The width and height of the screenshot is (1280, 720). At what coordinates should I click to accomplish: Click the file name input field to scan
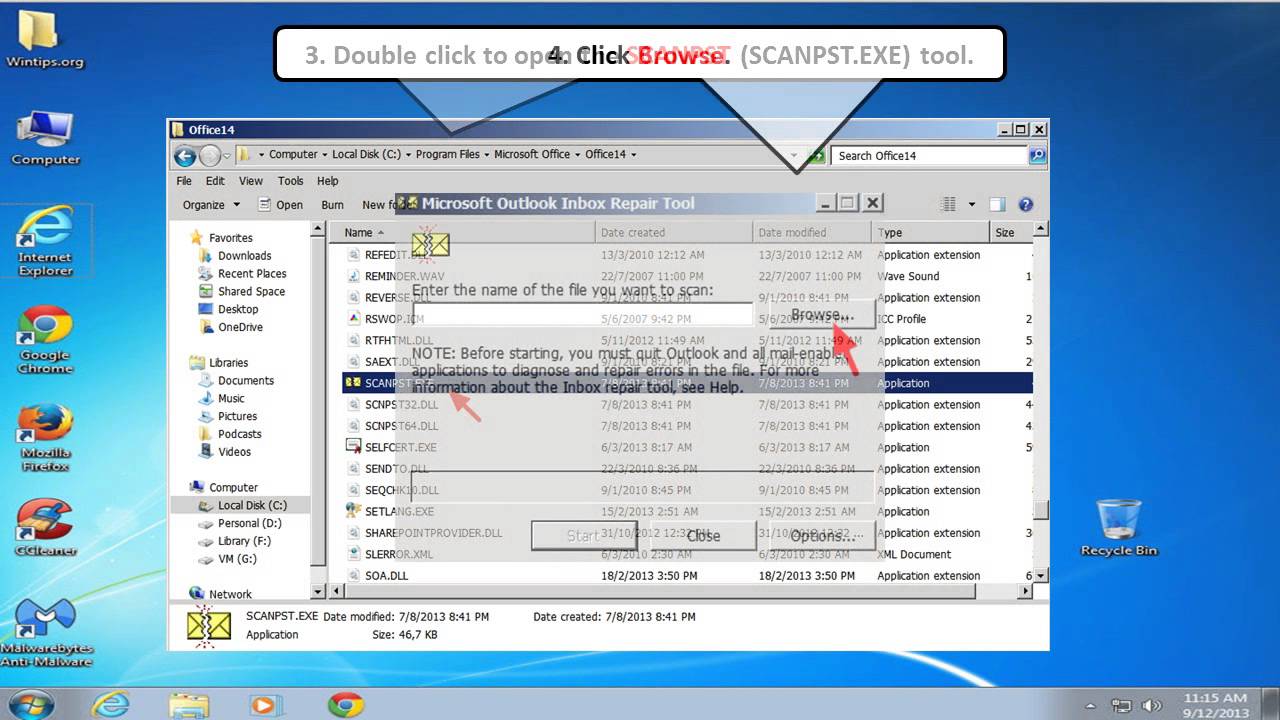[x=581, y=315]
